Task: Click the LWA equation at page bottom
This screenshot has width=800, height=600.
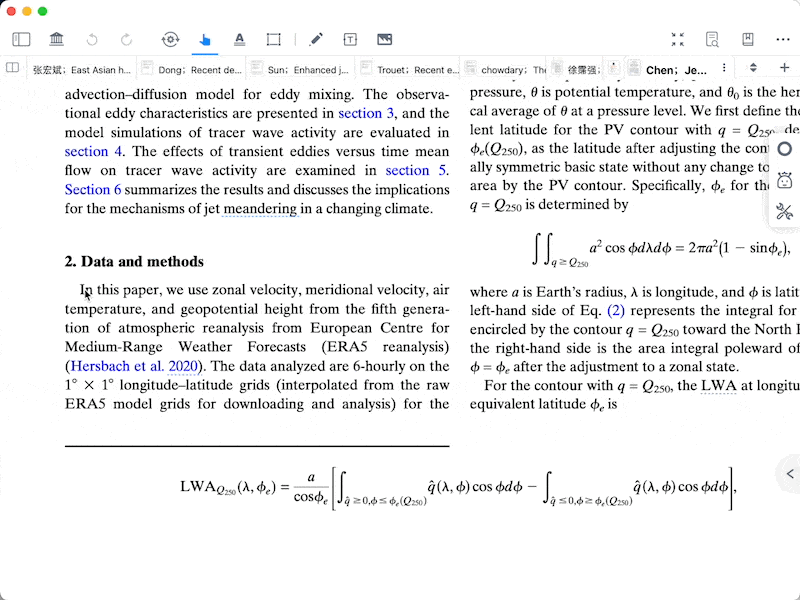Action: tap(458, 487)
